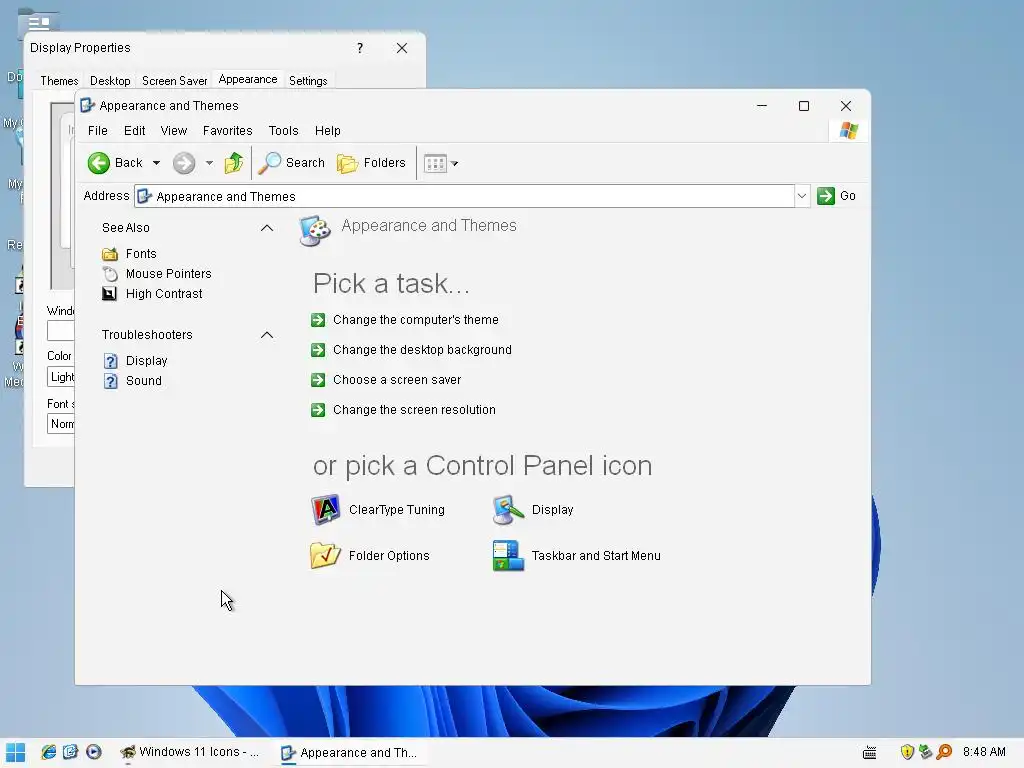This screenshot has width=1024, height=768.
Task: Click Appearance and Th... taskbar button
Action: [351, 752]
